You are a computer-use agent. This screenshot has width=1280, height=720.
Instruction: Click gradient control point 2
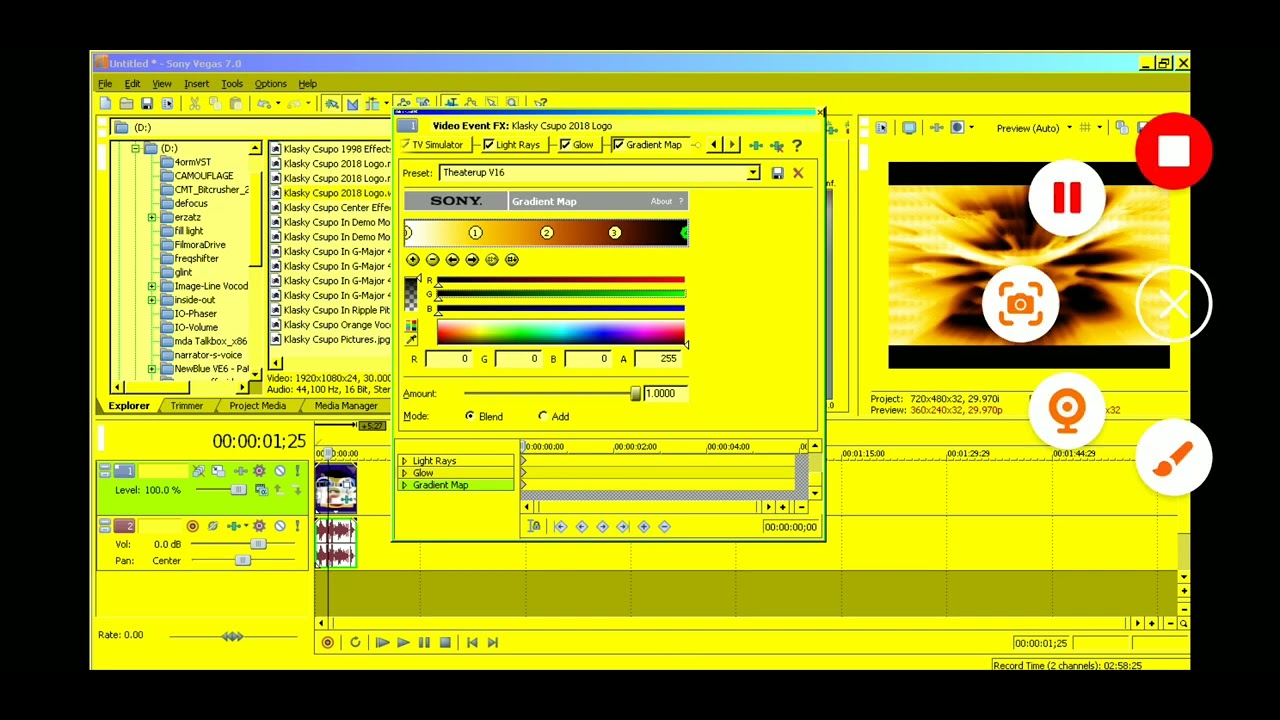pyautogui.click(x=546, y=233)
